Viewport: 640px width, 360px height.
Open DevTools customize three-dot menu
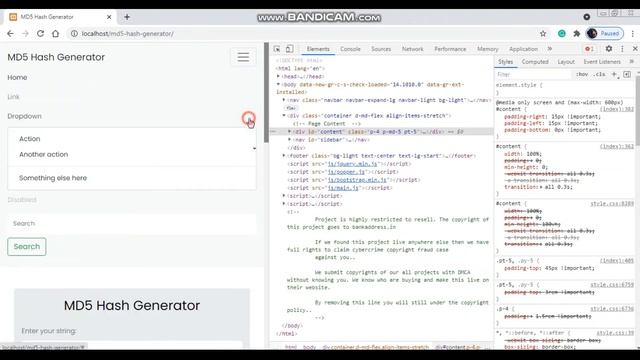(622, 49)
